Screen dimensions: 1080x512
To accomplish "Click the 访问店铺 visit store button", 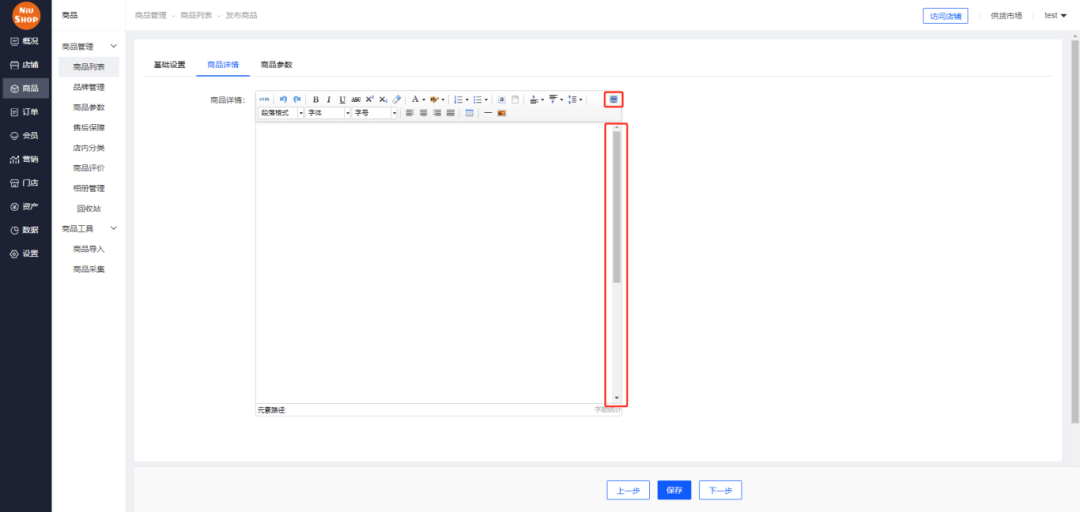I will tap(946, 16).
